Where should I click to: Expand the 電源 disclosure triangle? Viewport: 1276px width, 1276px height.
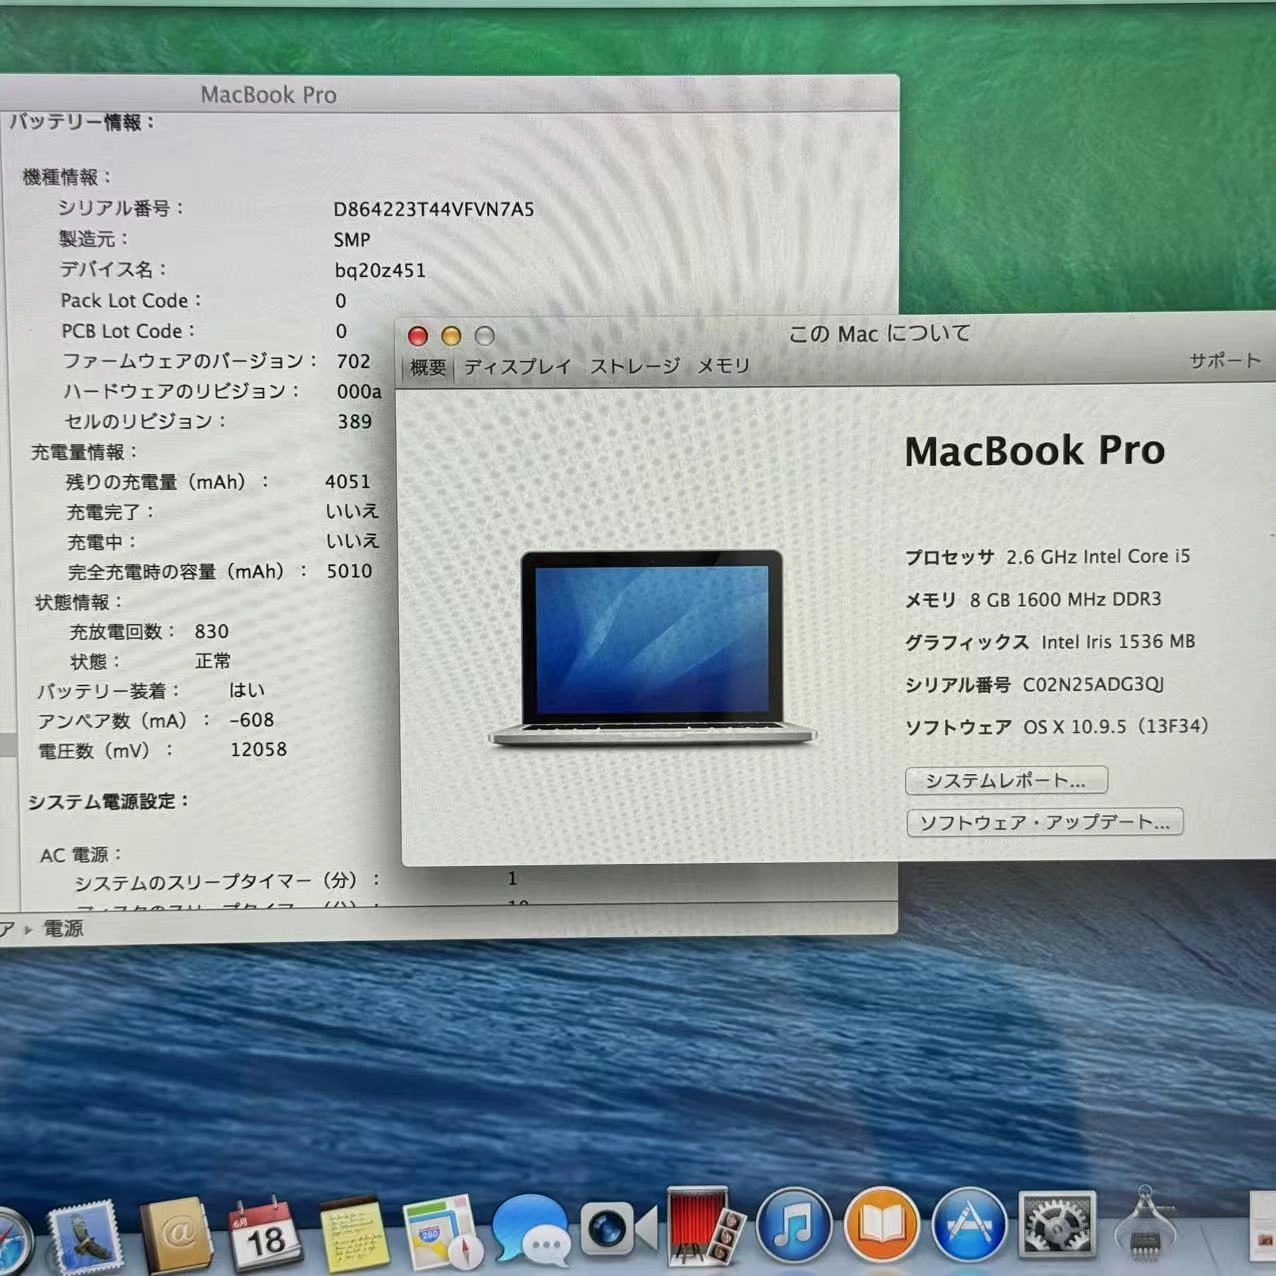point(30,929)
